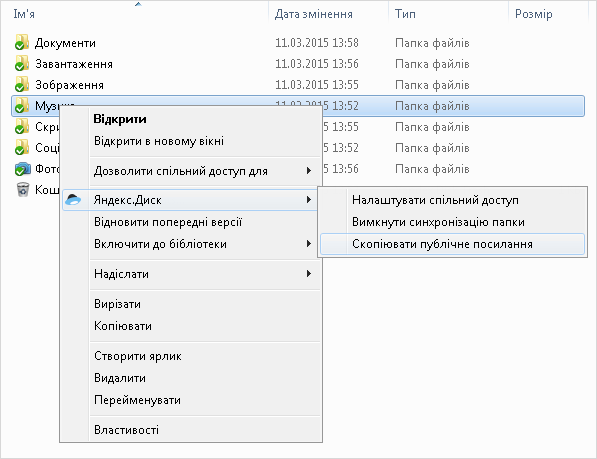Click the Зображення folder icon
597x459 pixels.
[x=22, y=84]
